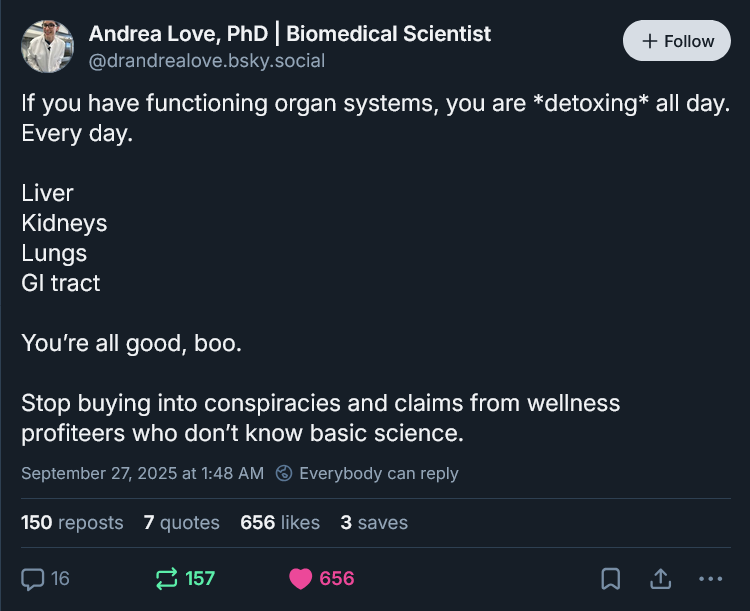
Task: Open the three-dot more options menu
Action: [x=711, y=578]
